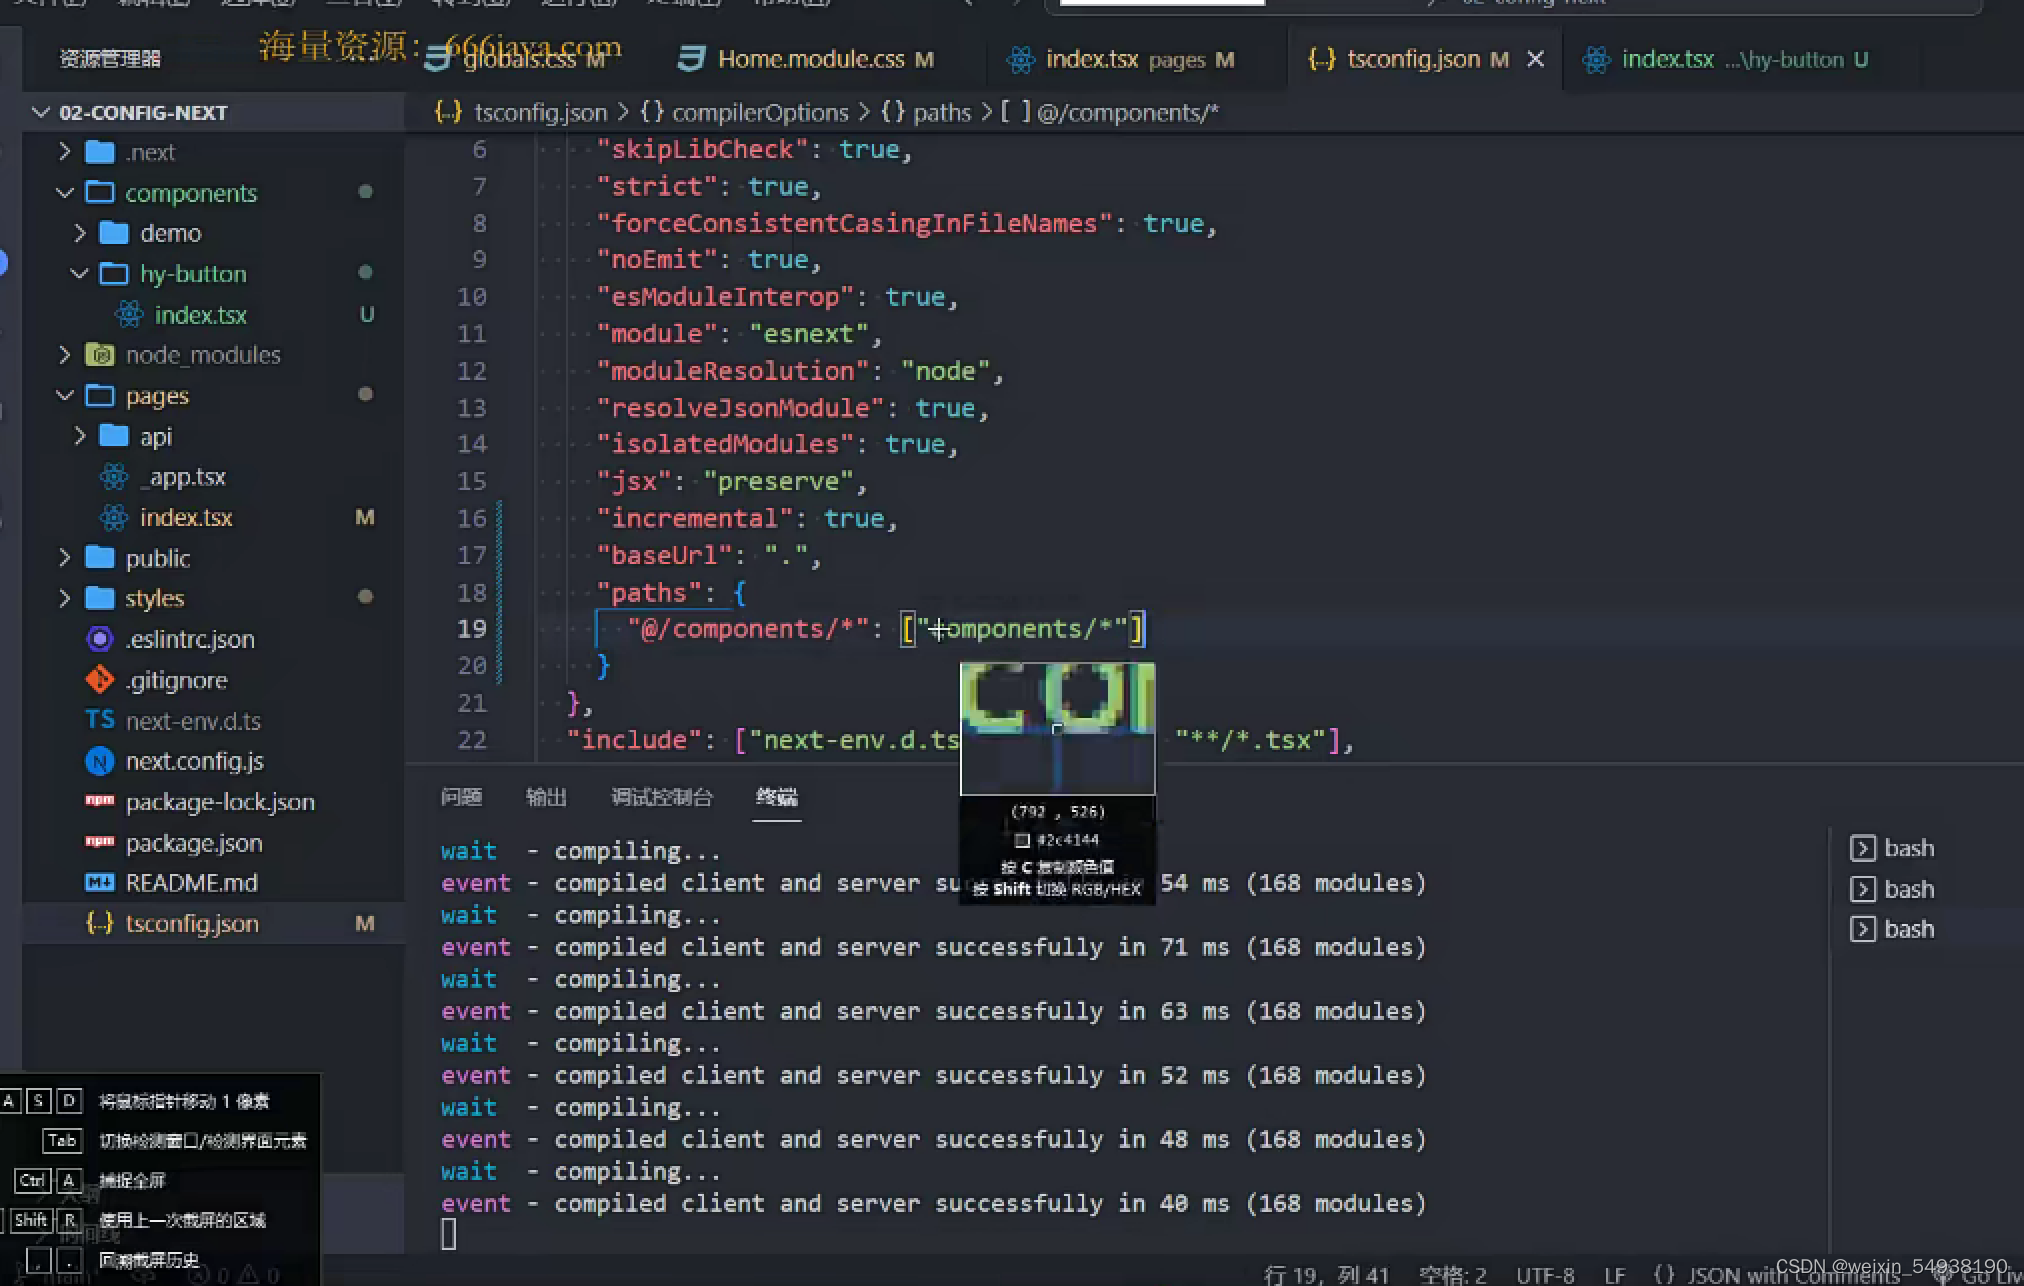Image resolution: width=2024 pixels, height=1286 pixels.
Task: Click tsconfig.json braces icon in explorer
Action: click(x=100, y=923)
